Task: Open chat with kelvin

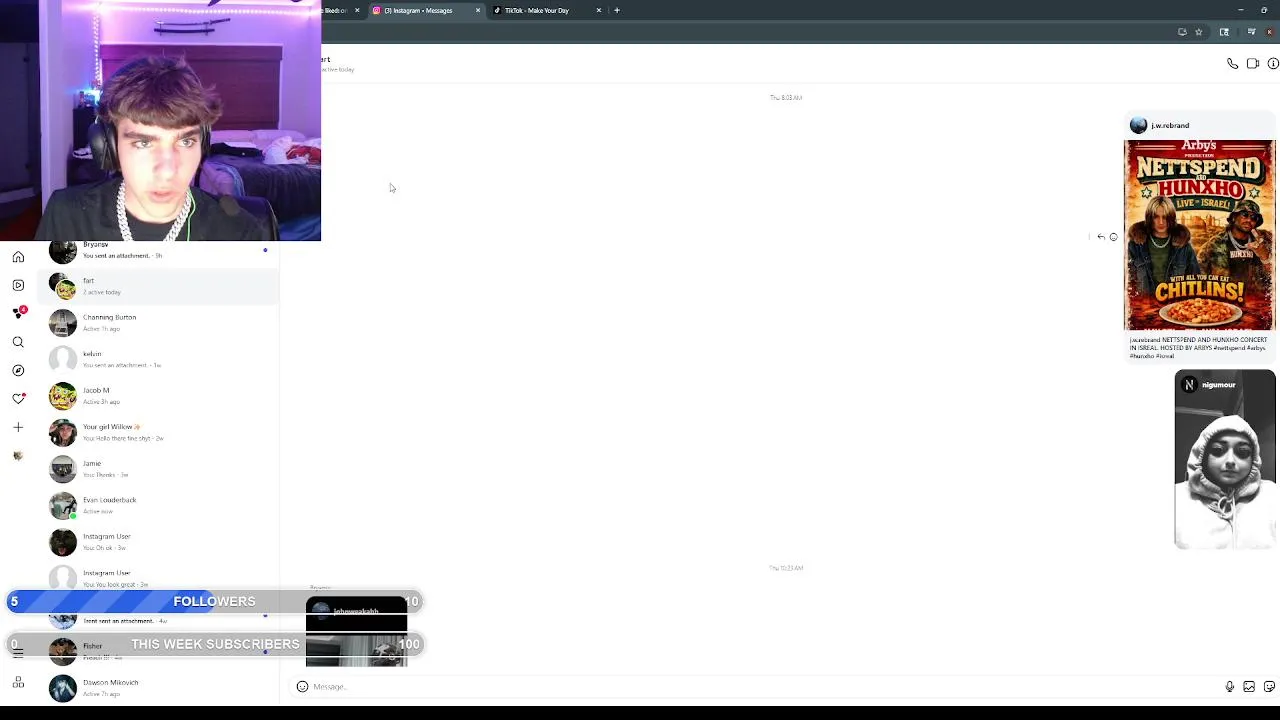Action: [160, 359]
